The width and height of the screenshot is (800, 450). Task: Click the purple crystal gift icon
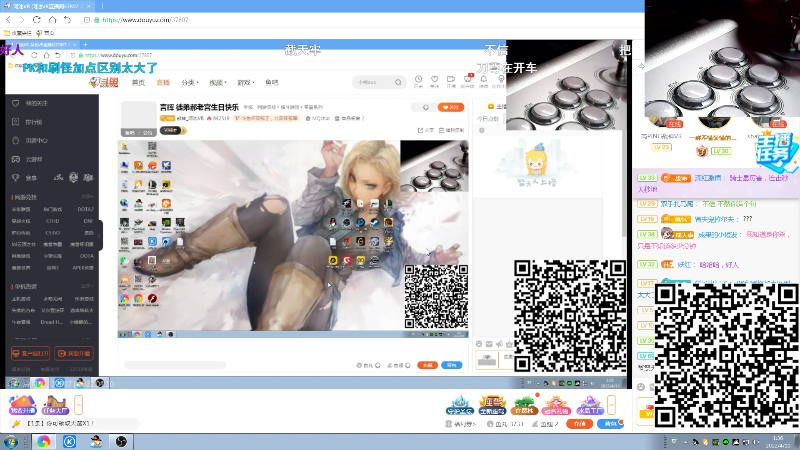pos(589,405)
